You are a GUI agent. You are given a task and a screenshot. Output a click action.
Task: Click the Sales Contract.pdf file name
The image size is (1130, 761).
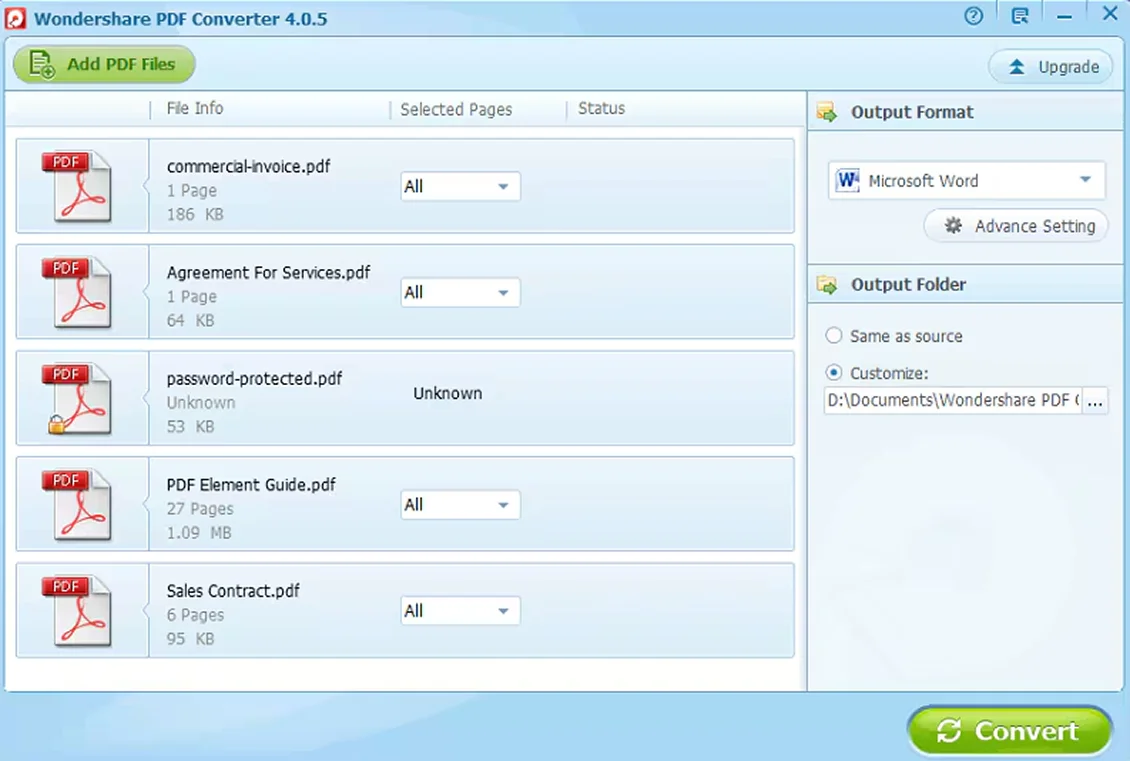[233, 591]
